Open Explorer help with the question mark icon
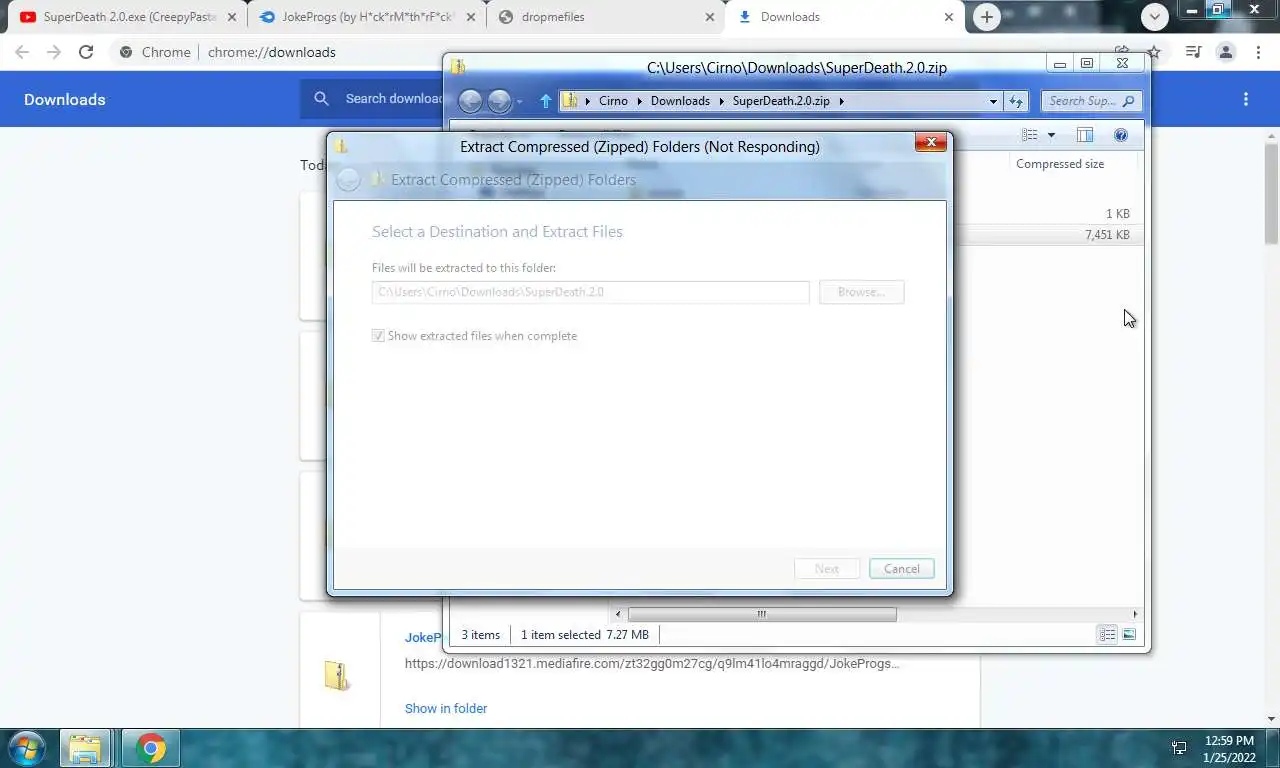Image resolution: width=1280 pixels, height=768 pixels. pos(1121,135)
